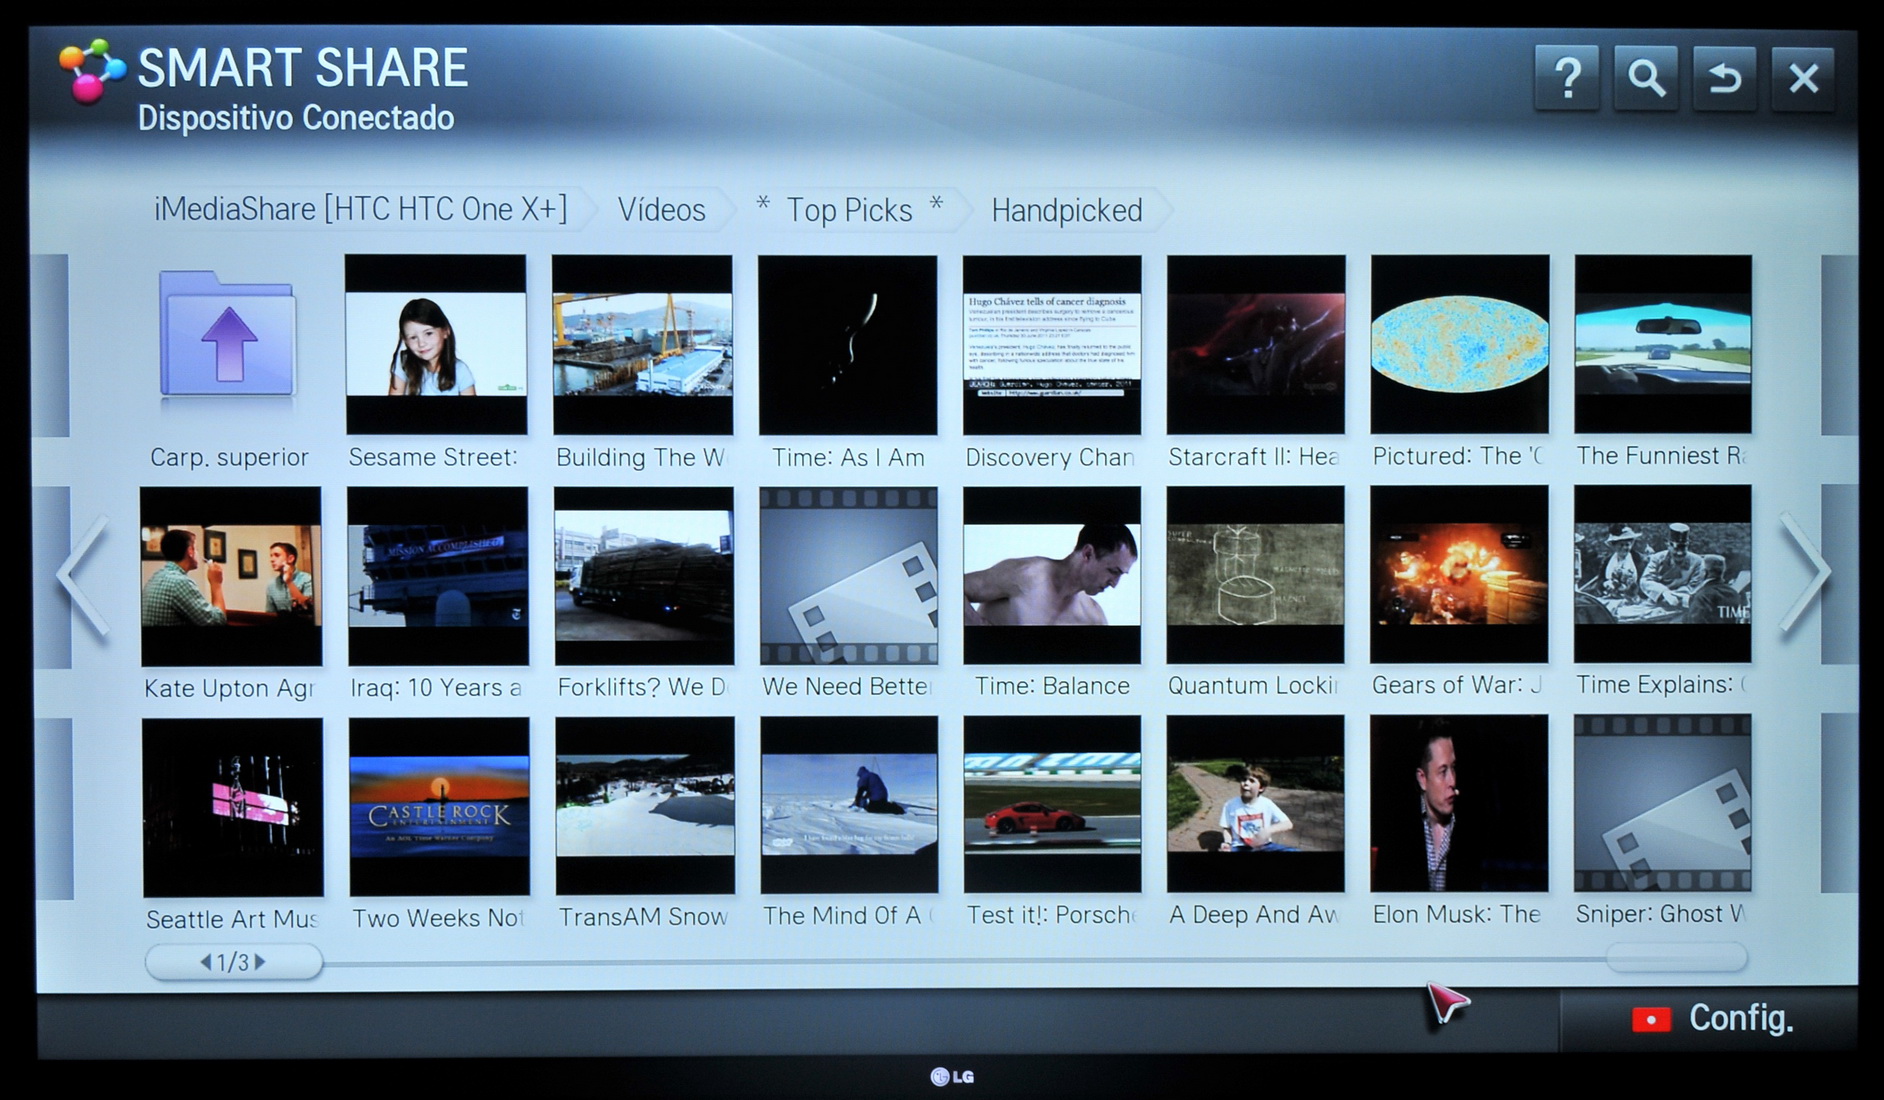Screen dimensions: 1884x1100
Task: Click the search magnifier icon
Action: pyautogui.click(x=1646, y=77)
